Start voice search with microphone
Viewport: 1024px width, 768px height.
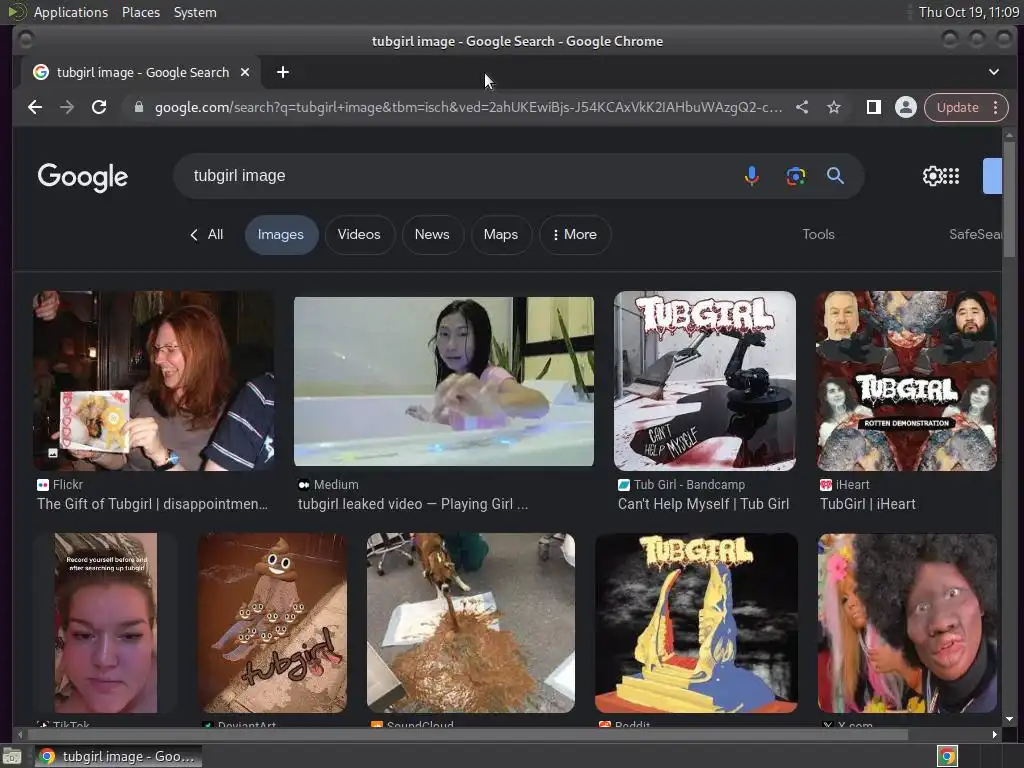(752, 176)
